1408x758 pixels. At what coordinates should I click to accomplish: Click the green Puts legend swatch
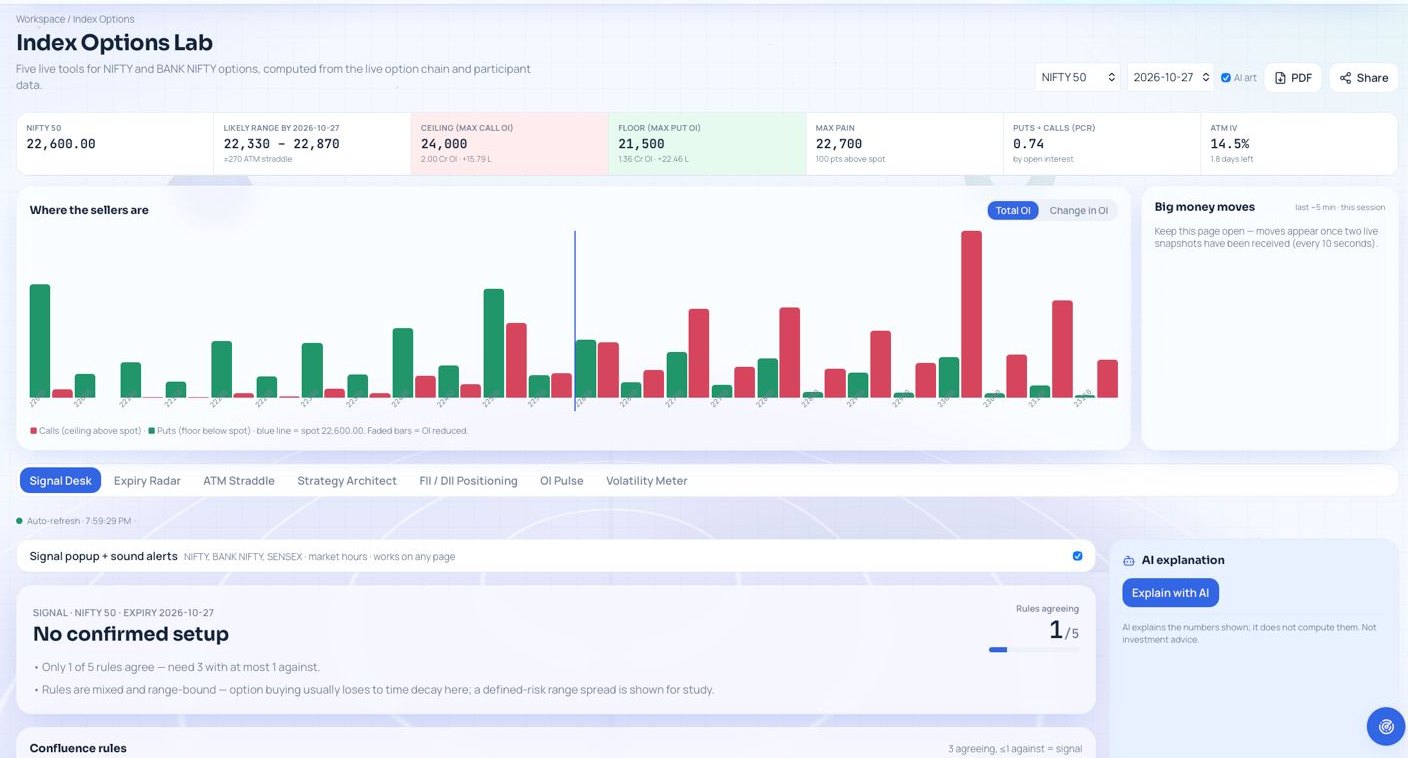click(151, 431)
